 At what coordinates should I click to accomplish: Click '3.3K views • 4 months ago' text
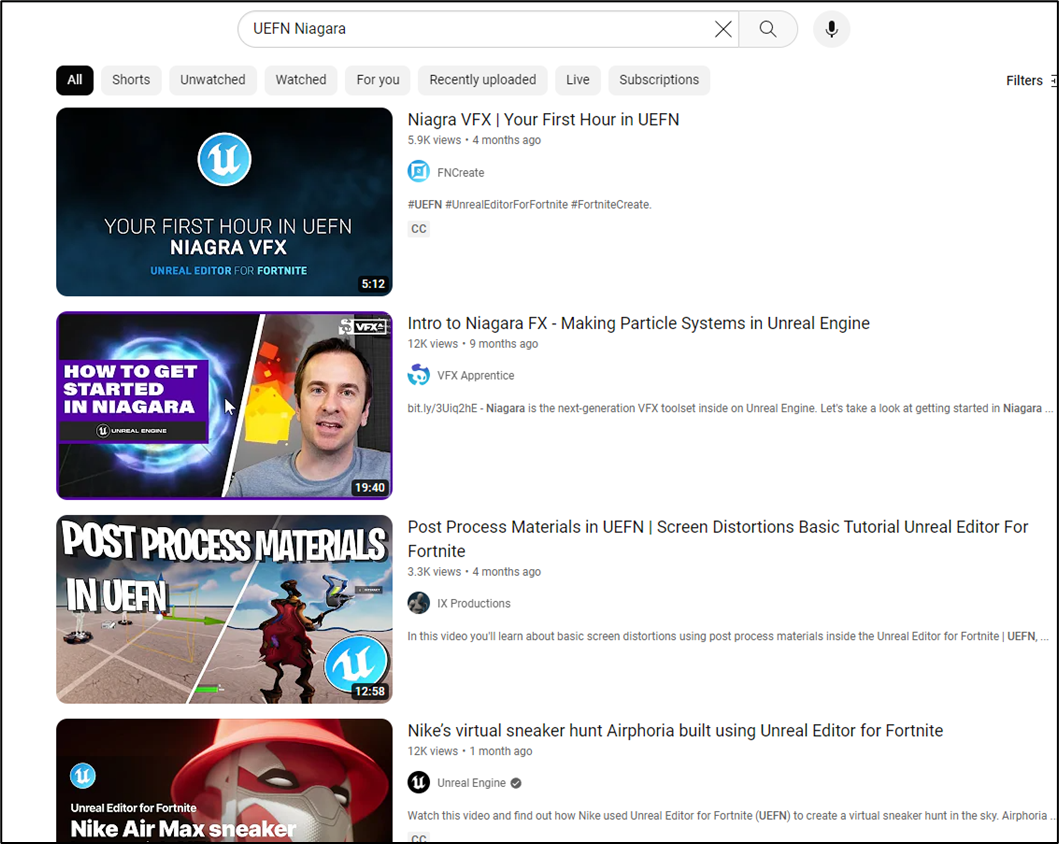(x=474, y=572)
